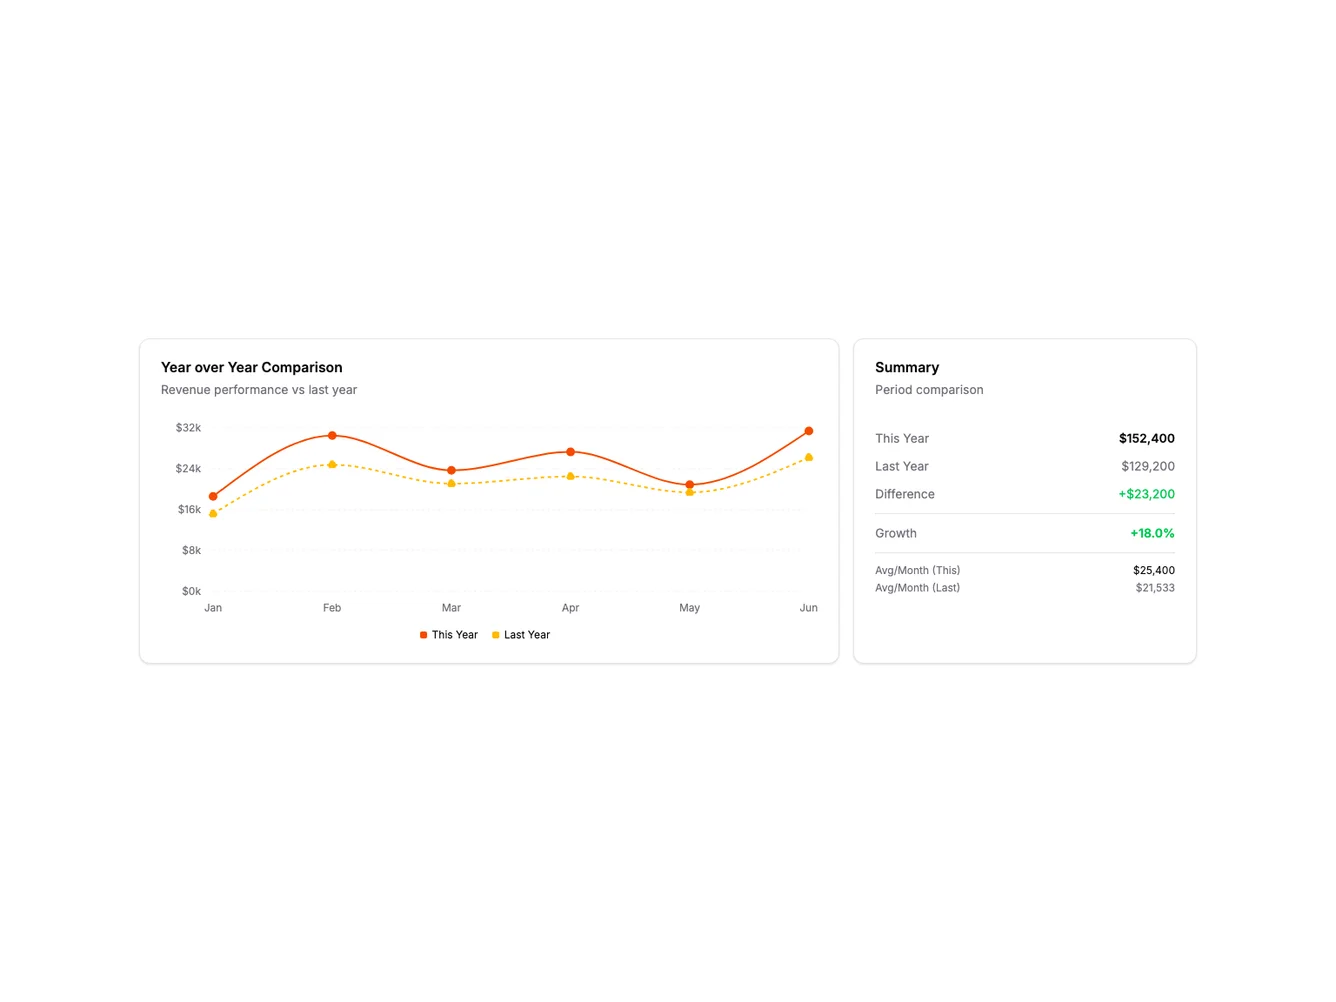Viewport: 1336px width, 1002px height.
Task: Click the Summary card heading
Action: point(907,368)
